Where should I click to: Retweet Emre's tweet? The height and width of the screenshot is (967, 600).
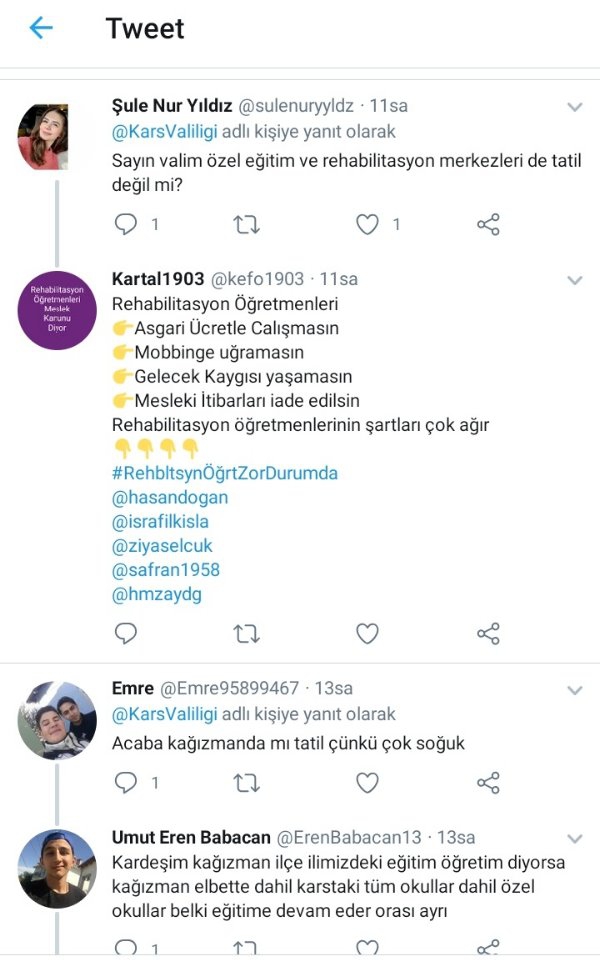click(x=246, y=783)
